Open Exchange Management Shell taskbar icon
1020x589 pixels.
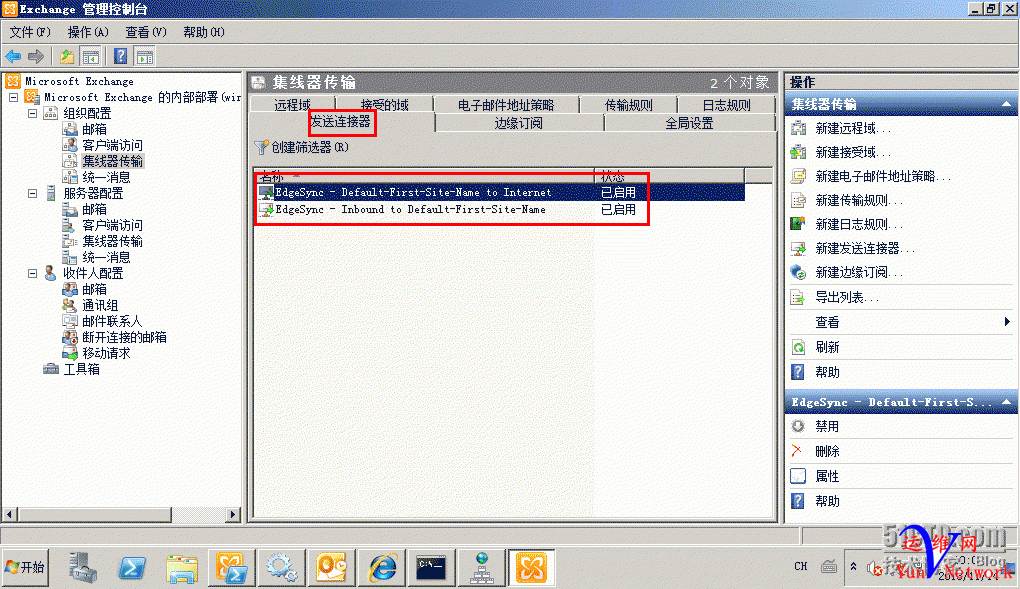point(232,568)
